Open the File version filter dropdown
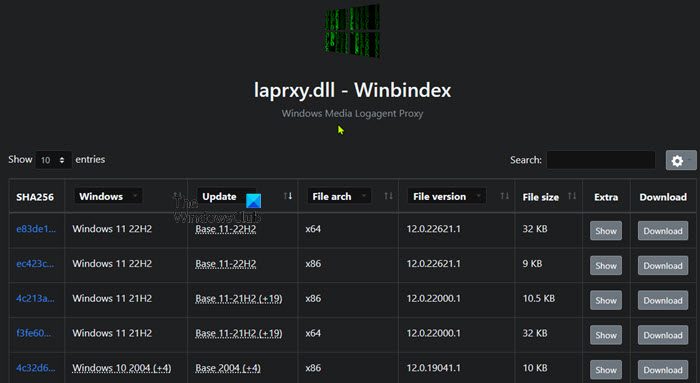700x383 pixels. [446, 196]
